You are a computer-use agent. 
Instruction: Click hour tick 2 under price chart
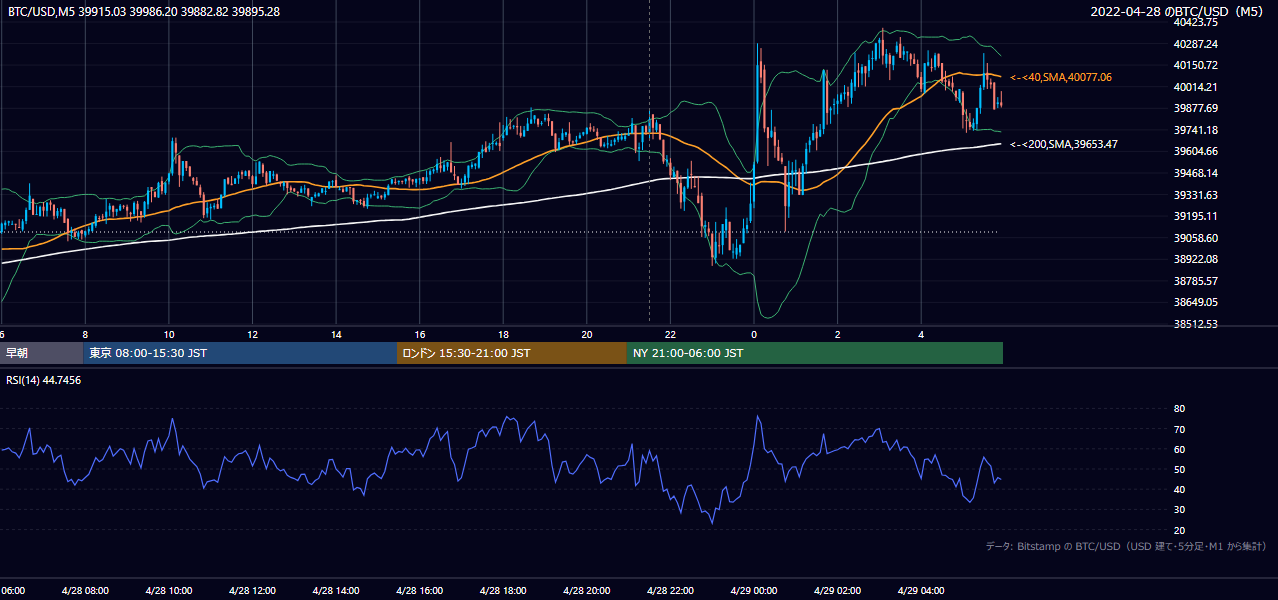pyautogui.click(x=837, y=334)
